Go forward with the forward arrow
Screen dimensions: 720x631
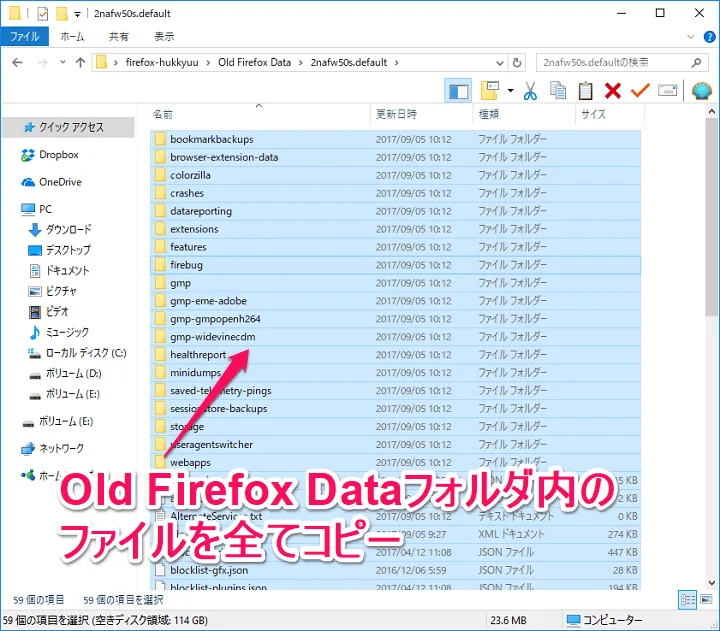point(42,62)
